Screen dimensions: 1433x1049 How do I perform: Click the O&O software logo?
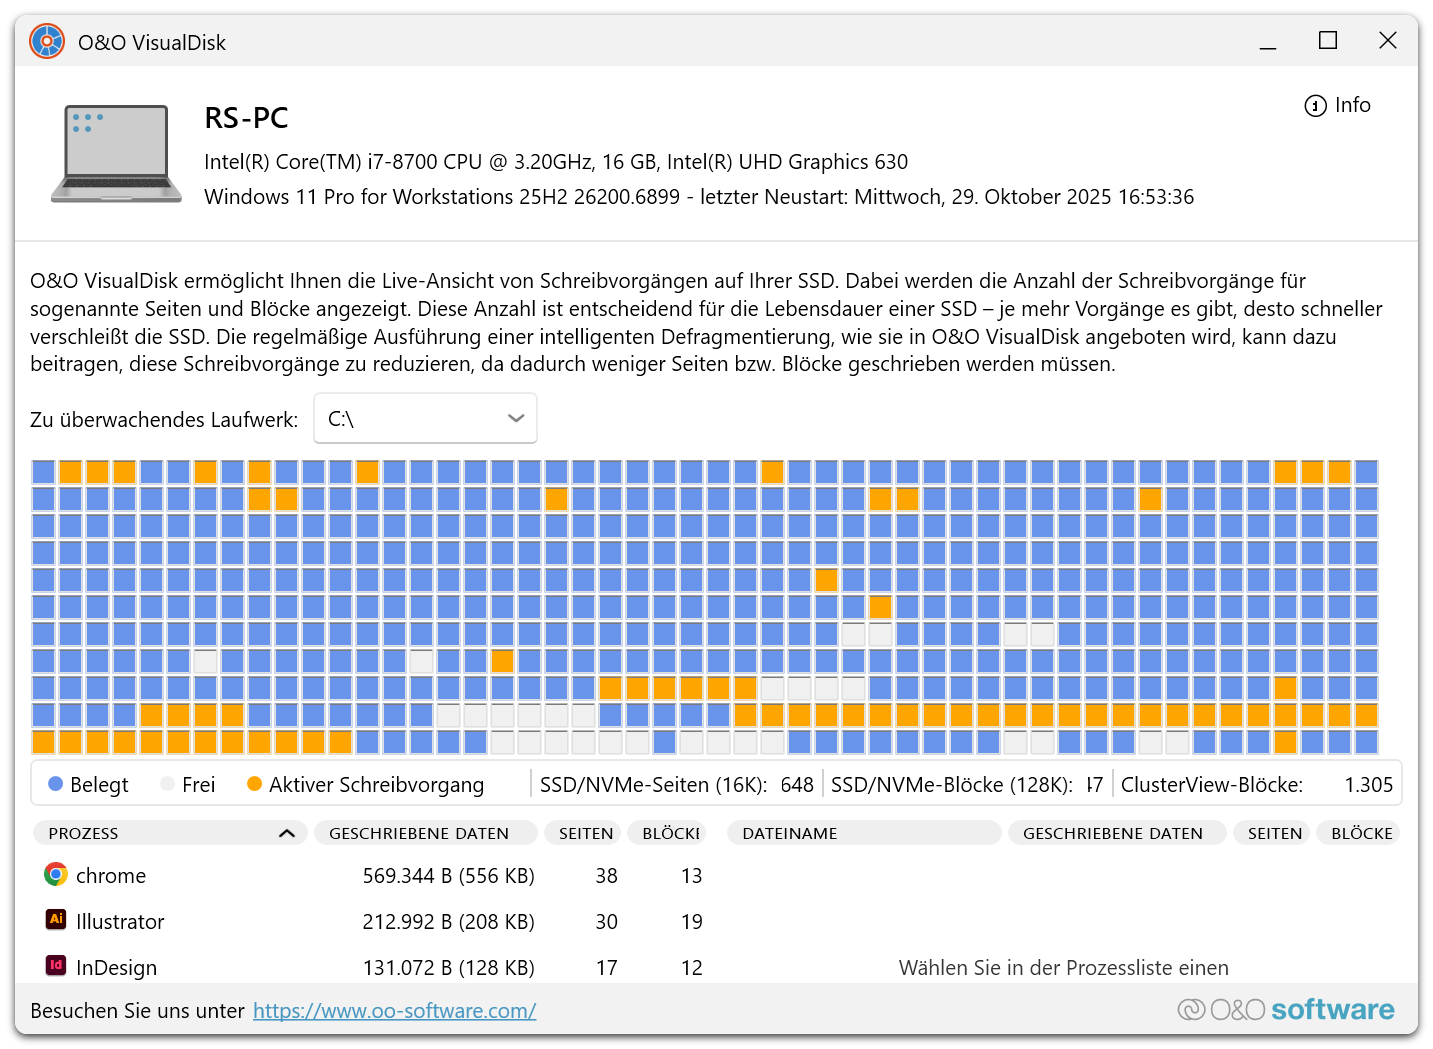[x=1285, y=1010]
